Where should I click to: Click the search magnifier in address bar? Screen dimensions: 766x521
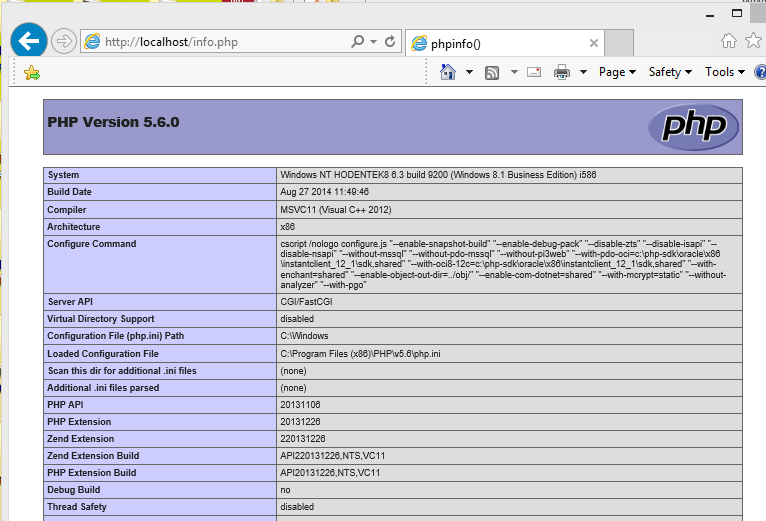pos(358,42)
